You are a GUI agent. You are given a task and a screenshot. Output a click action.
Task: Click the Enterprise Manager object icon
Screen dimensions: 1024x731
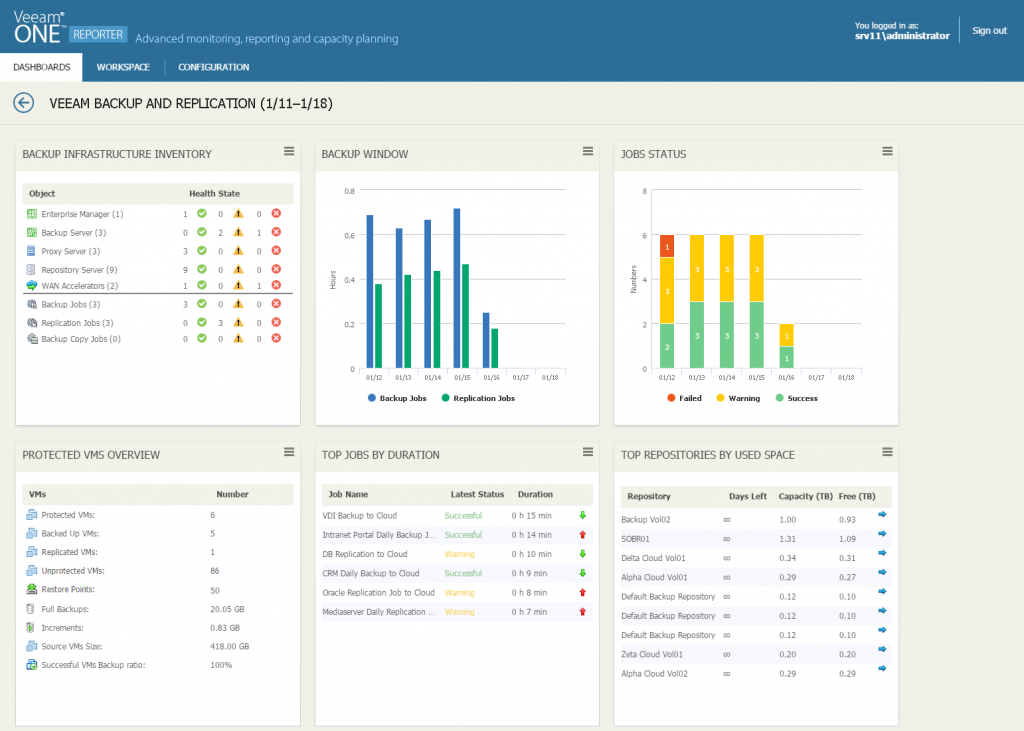(x=32, y=214)
